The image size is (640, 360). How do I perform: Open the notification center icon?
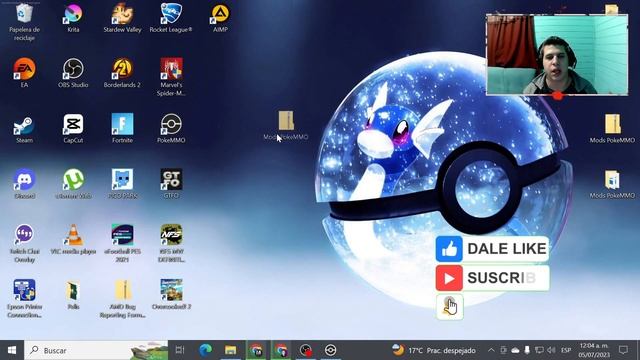coord(623,350)
